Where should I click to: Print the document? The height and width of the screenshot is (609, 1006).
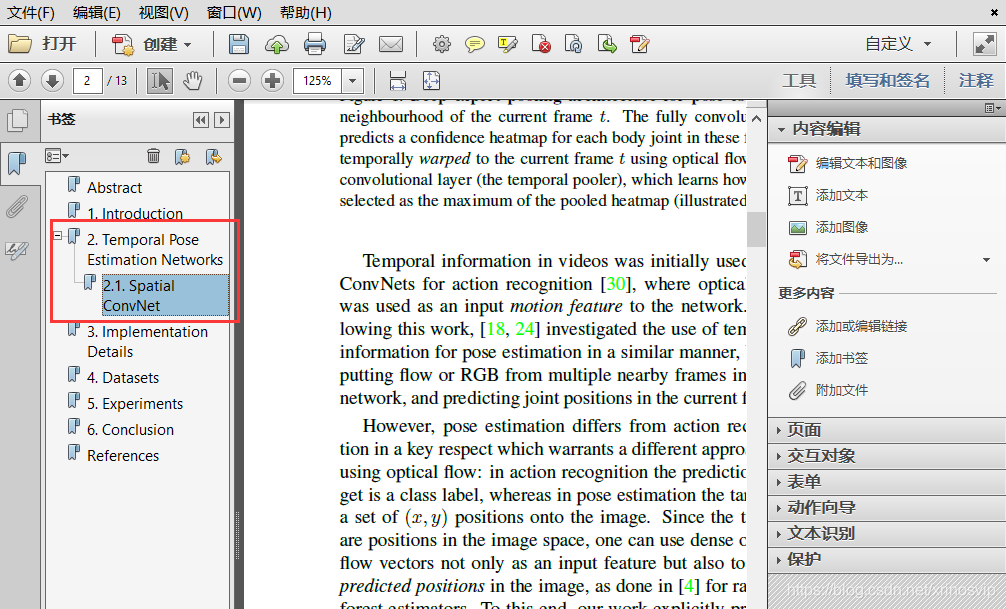(314, 44)
